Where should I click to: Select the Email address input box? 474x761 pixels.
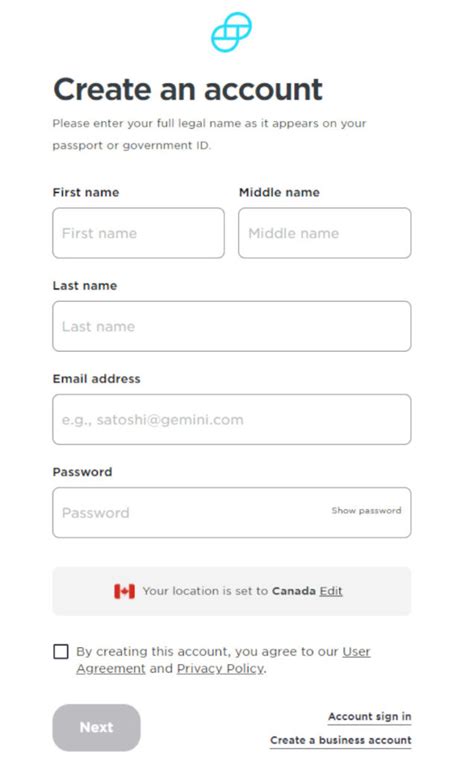pyautogui.click(x=232, y=419)
